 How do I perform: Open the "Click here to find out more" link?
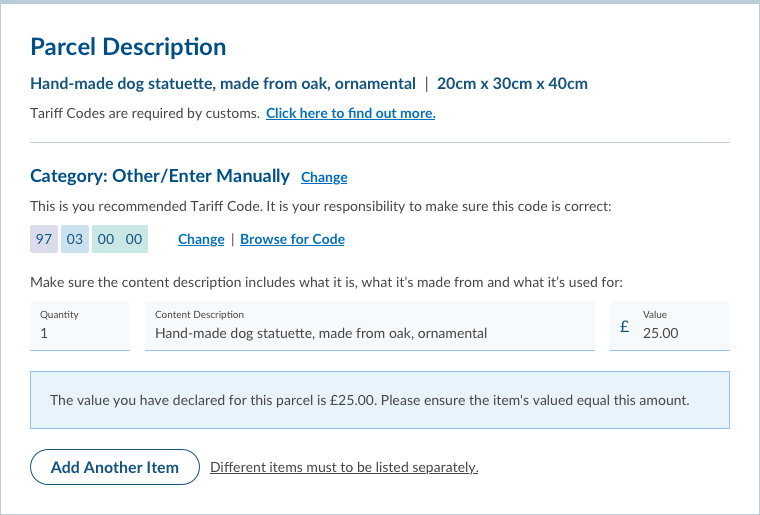click(x=350, y=113)
